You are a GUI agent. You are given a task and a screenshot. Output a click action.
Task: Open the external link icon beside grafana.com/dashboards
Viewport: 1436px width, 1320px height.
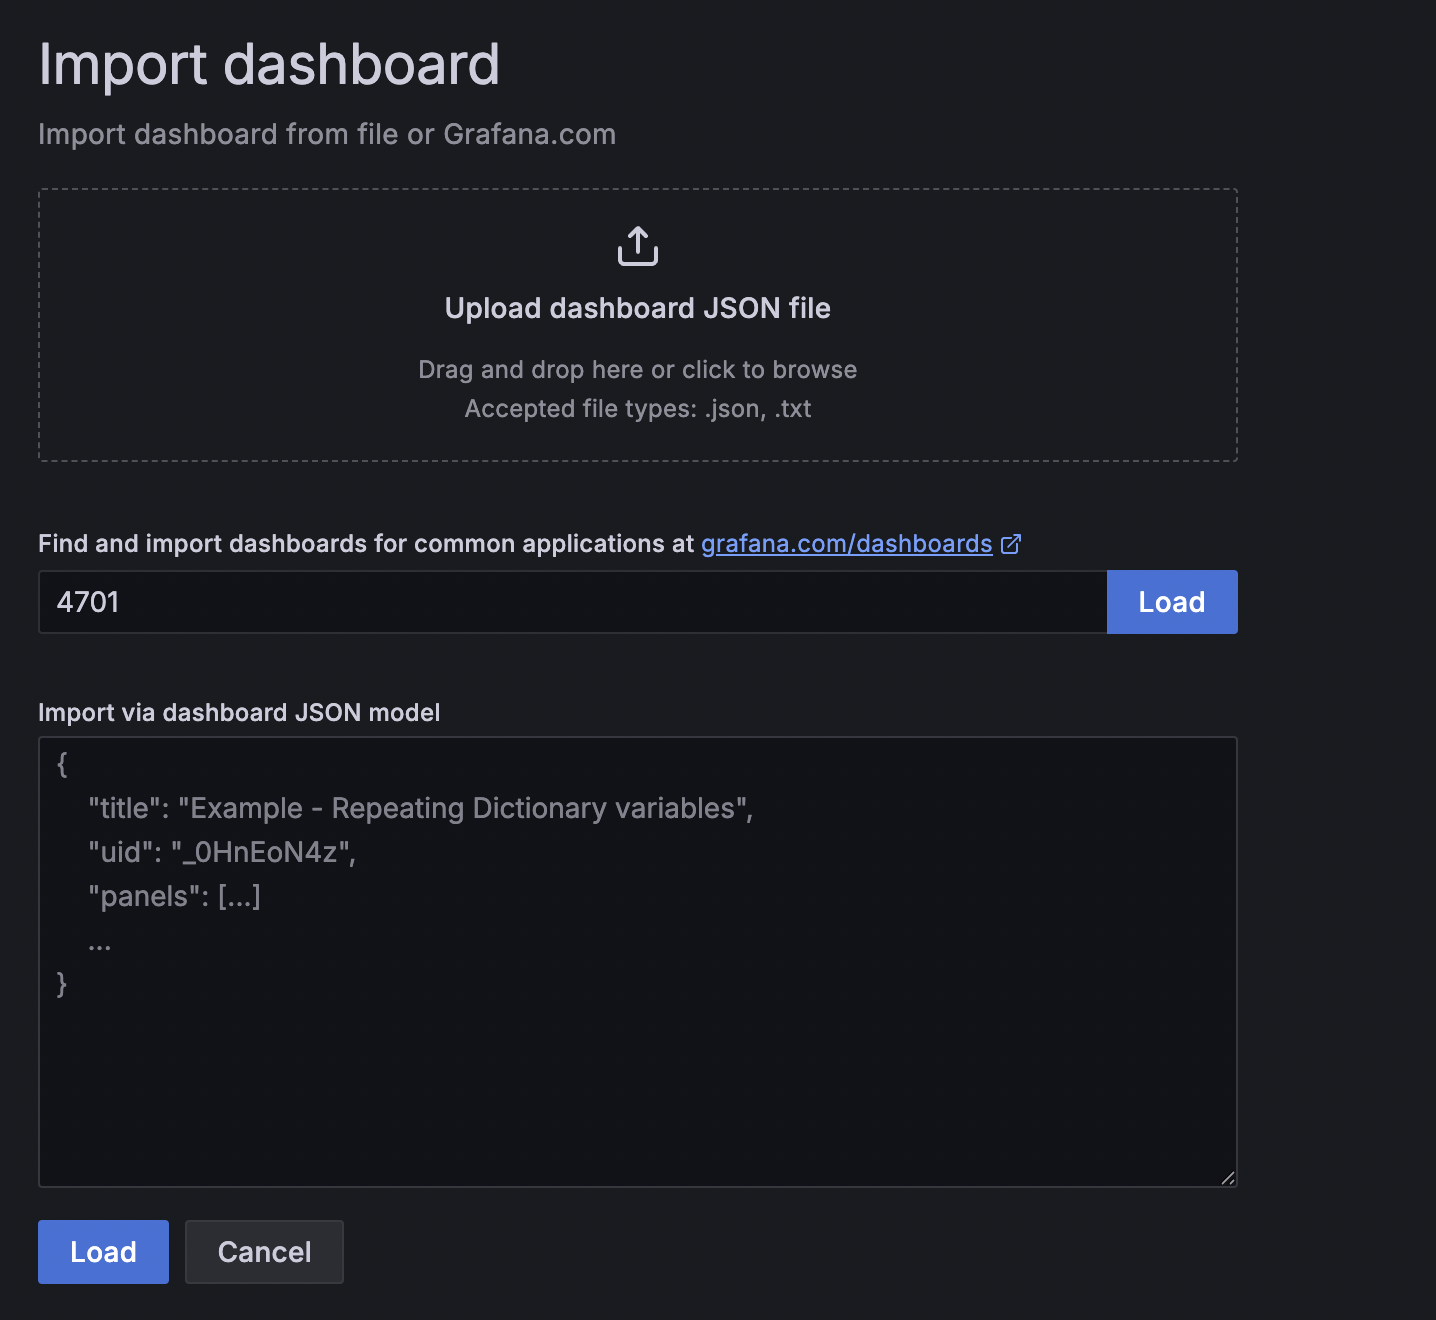click(1011, 544)
